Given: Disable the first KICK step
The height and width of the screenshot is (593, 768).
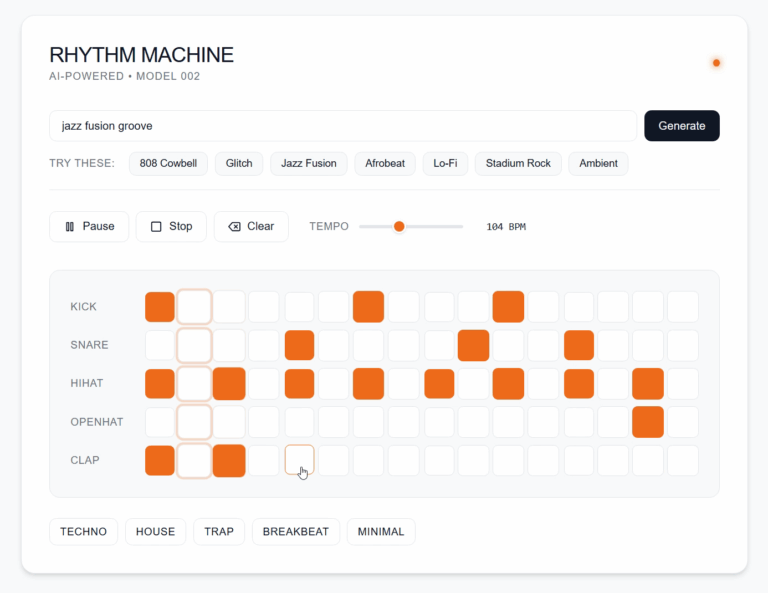Looking at the screenshot, I should pyautogui.click(x=160, y=307).
